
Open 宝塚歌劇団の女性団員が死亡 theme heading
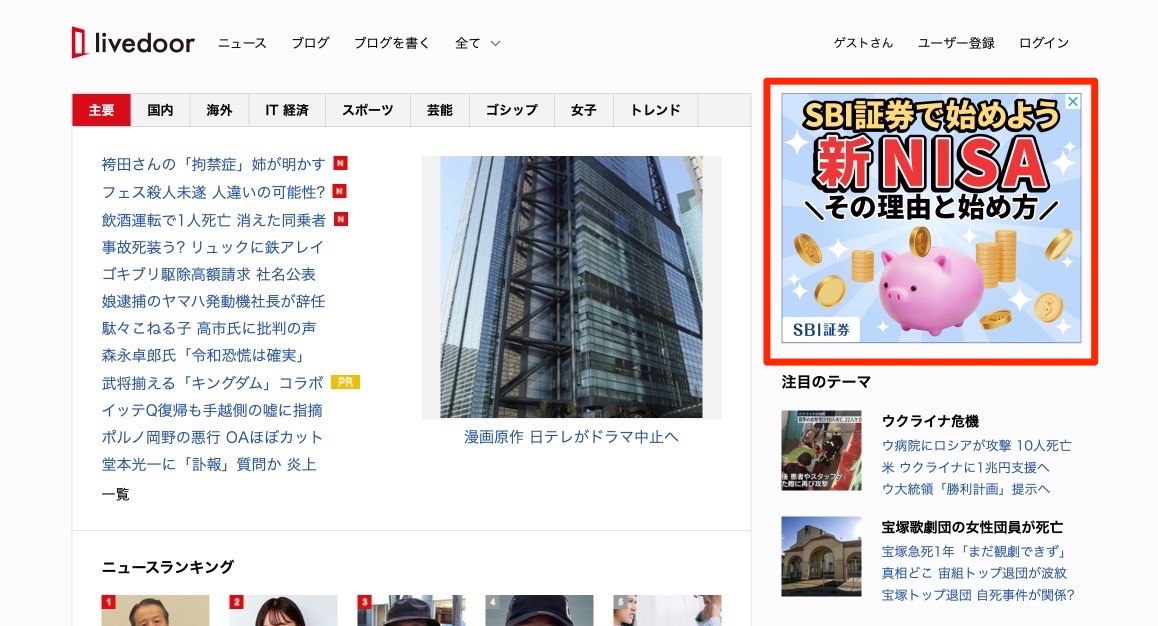coord(972,527)
